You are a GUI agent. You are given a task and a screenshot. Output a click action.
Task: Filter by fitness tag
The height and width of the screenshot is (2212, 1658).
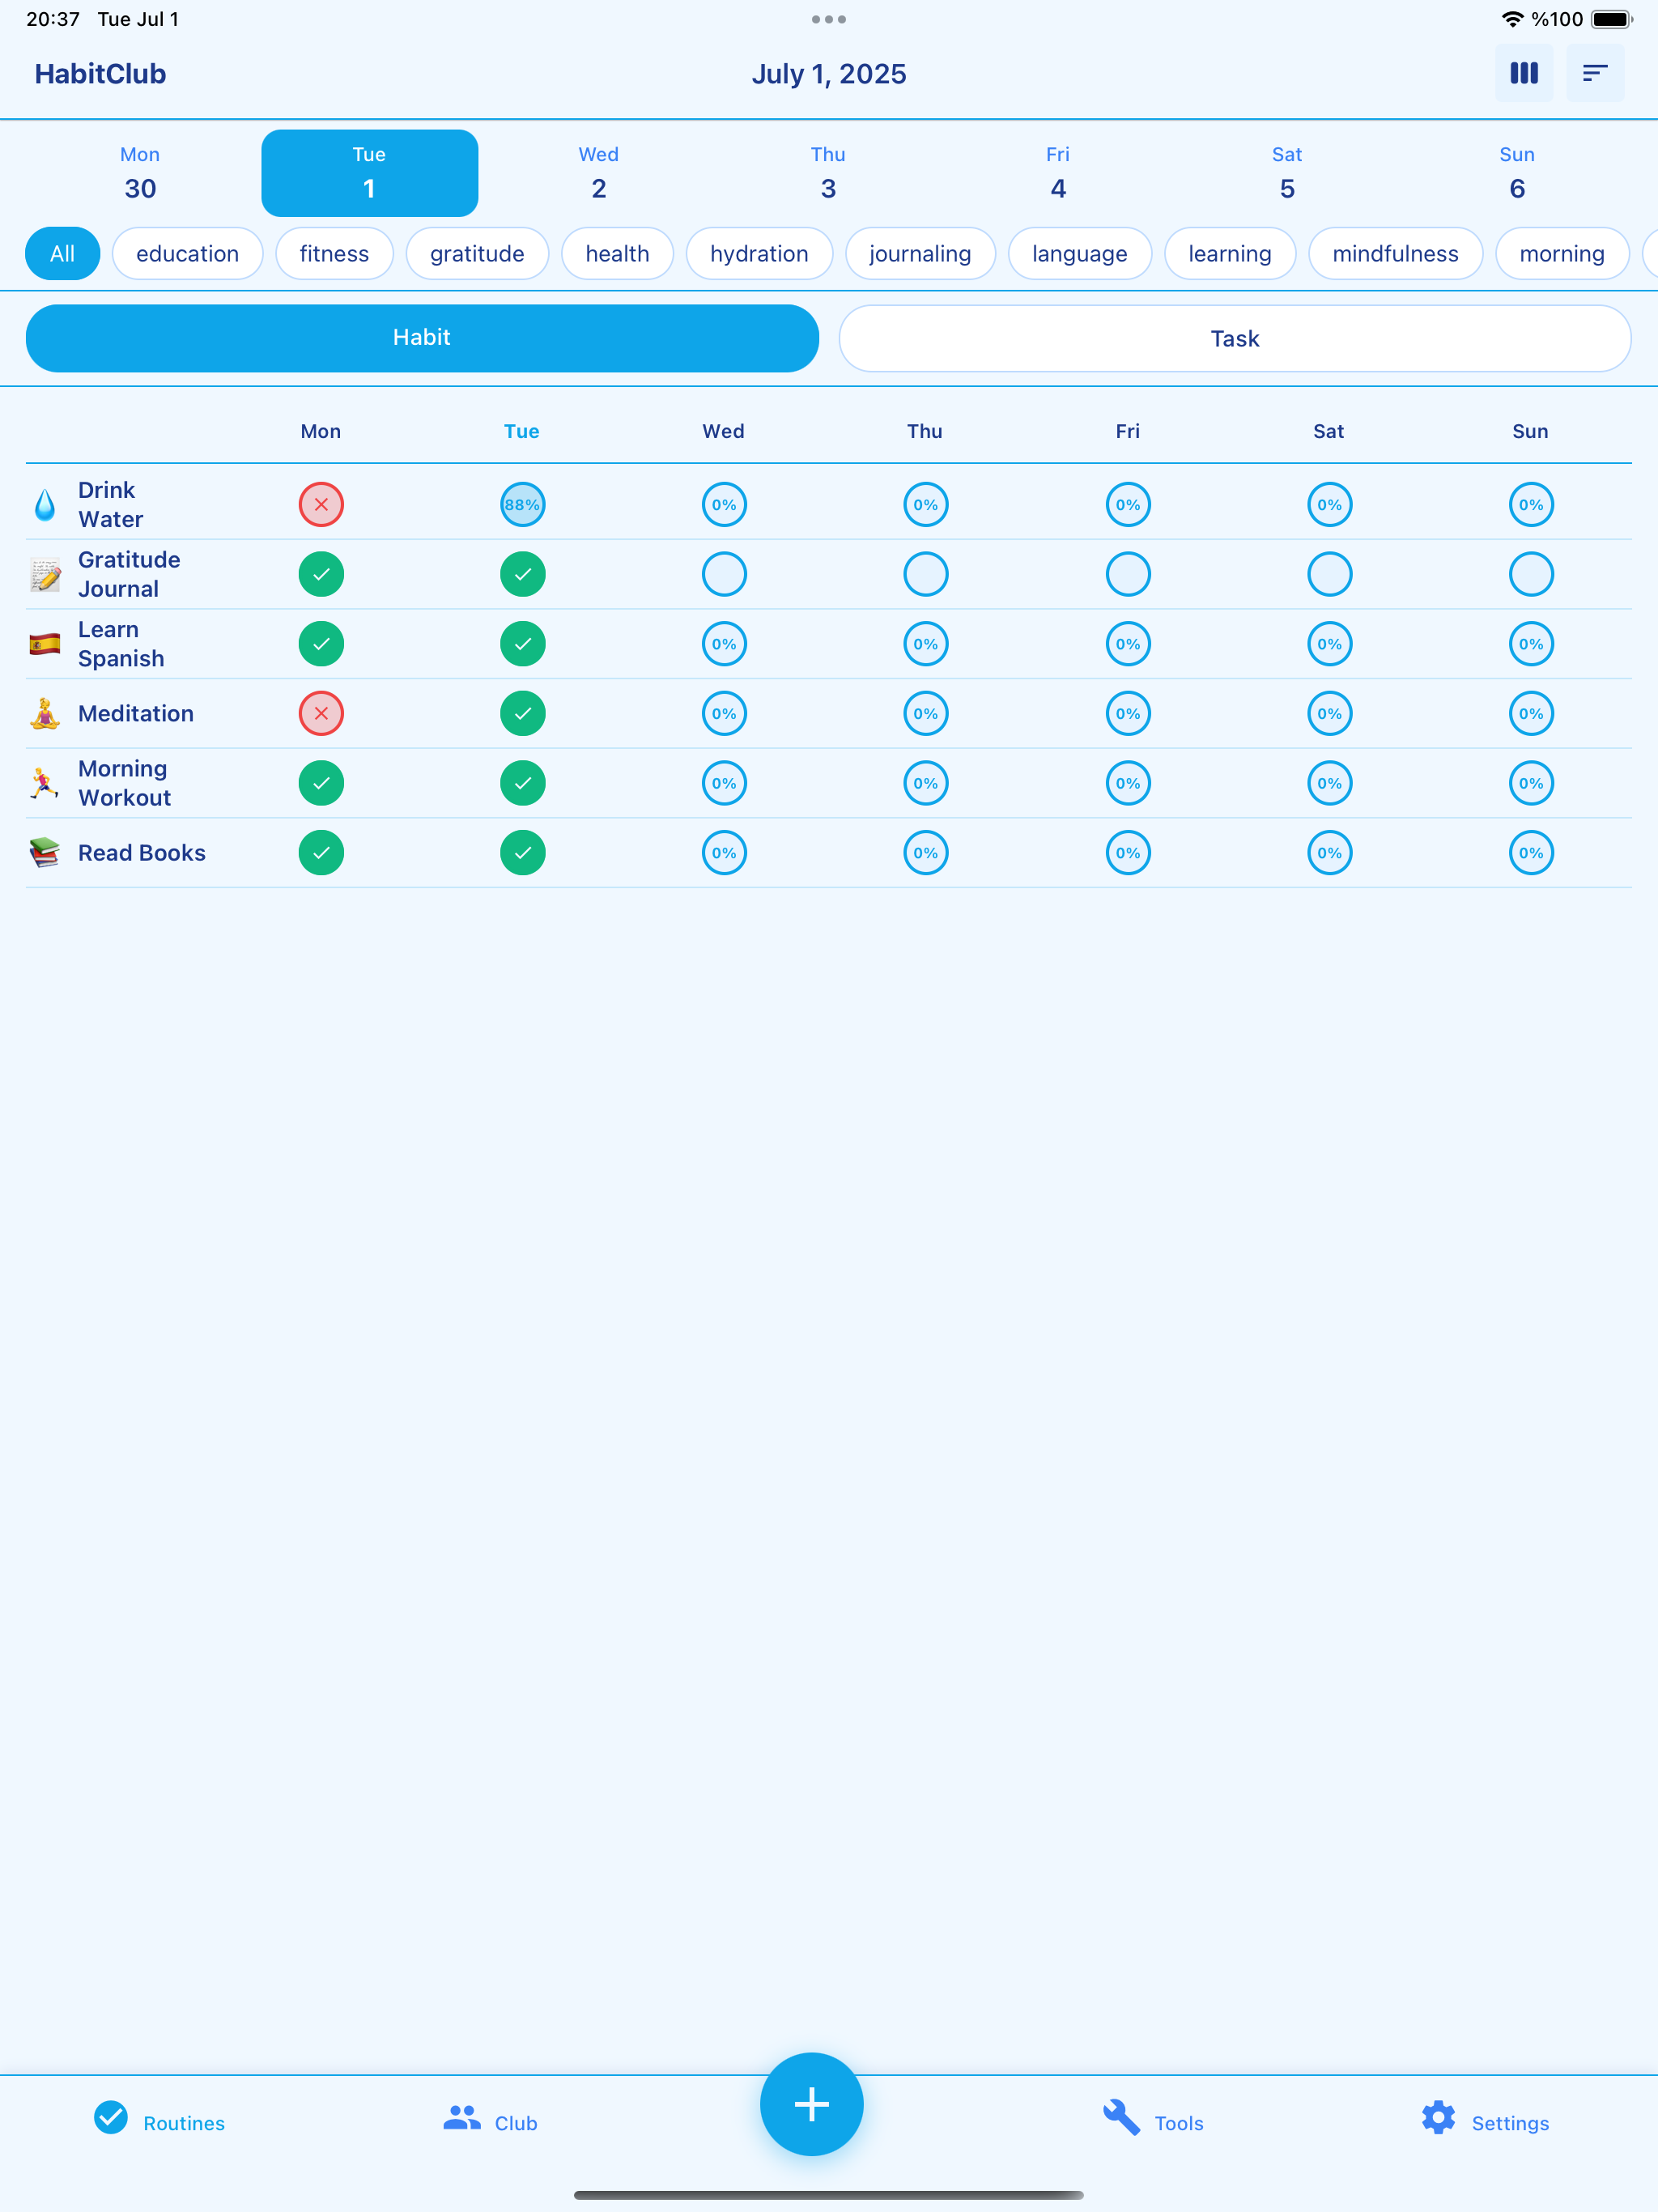[x=334, y=254]
